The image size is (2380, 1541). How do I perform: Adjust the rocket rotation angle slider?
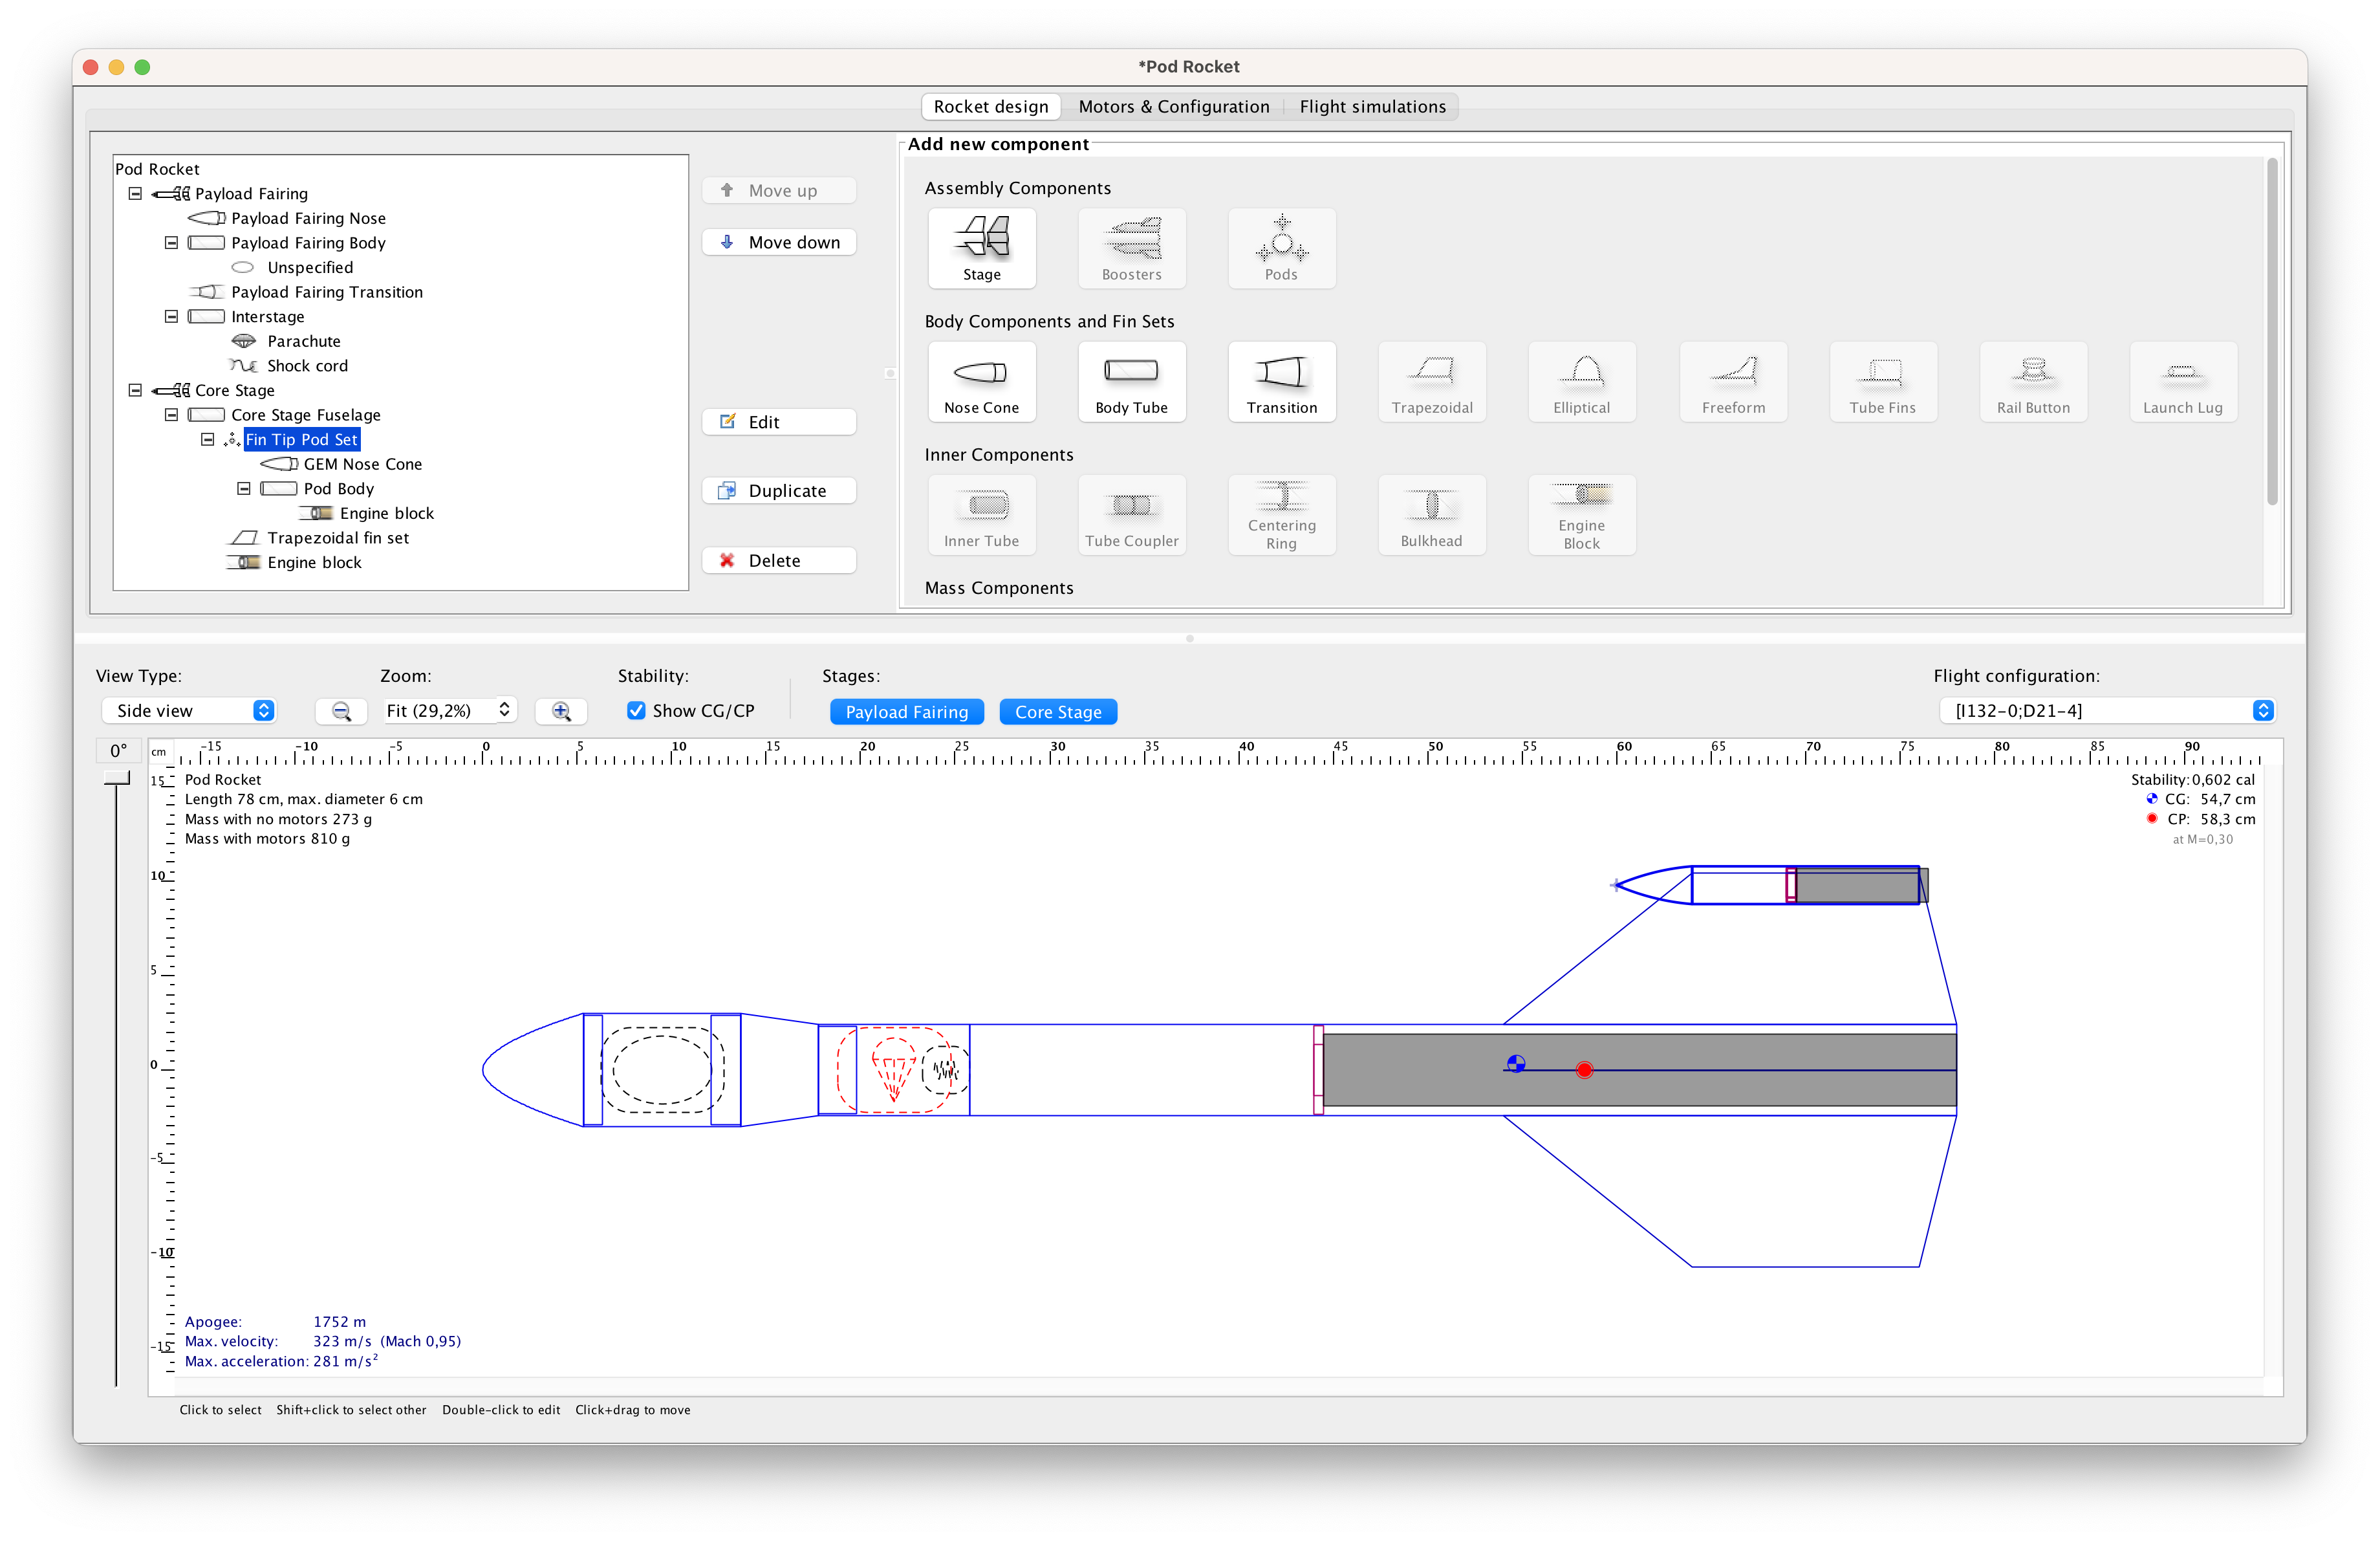(117, 778)
